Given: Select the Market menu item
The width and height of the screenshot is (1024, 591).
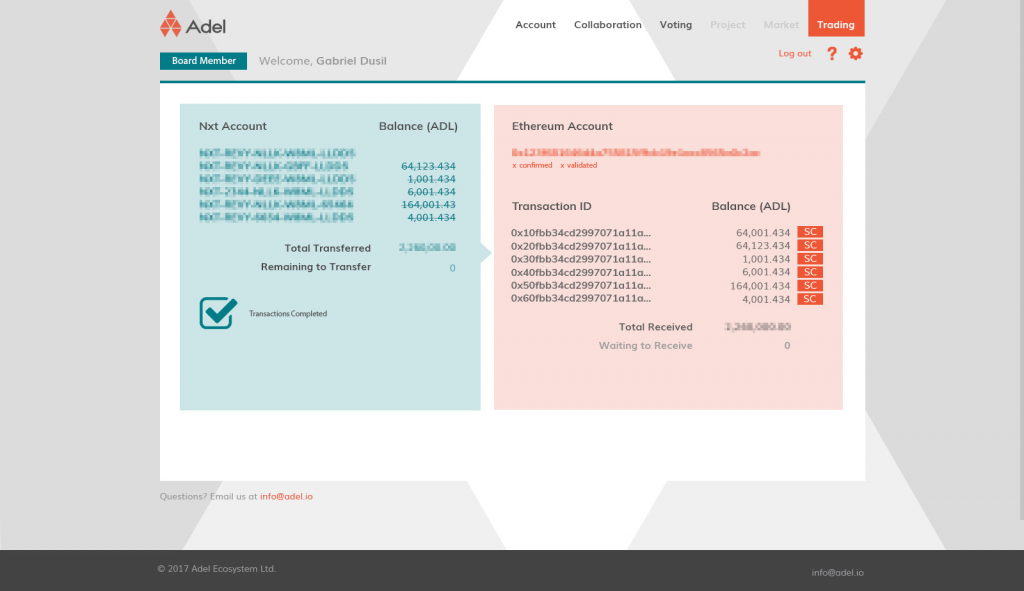Looking at the screenshot, I should click(781, 25).
